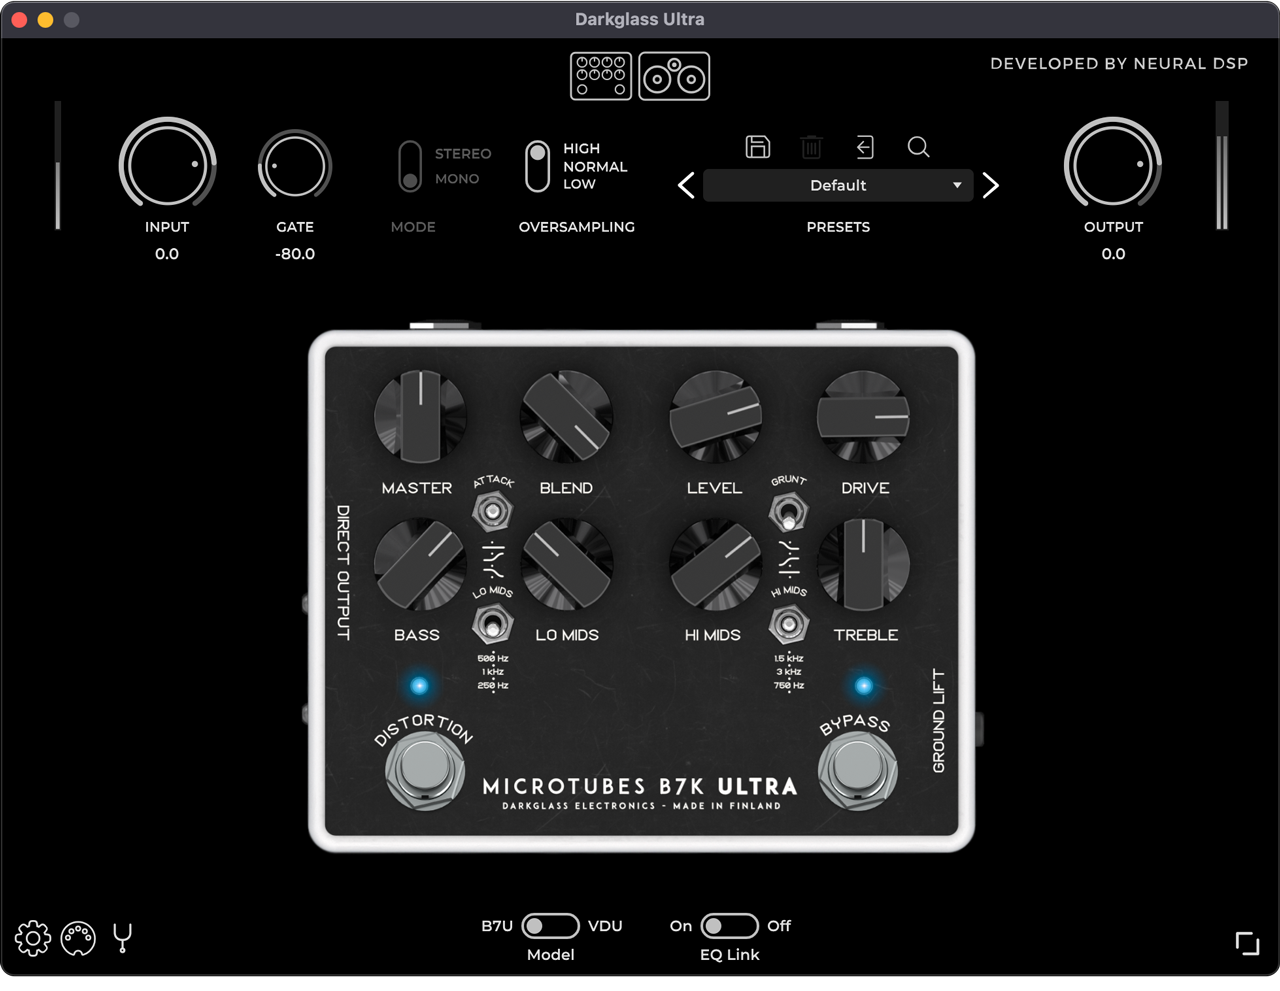
Task: Toggle the Stereo/Mono mode switch
Action: (410, 166)
